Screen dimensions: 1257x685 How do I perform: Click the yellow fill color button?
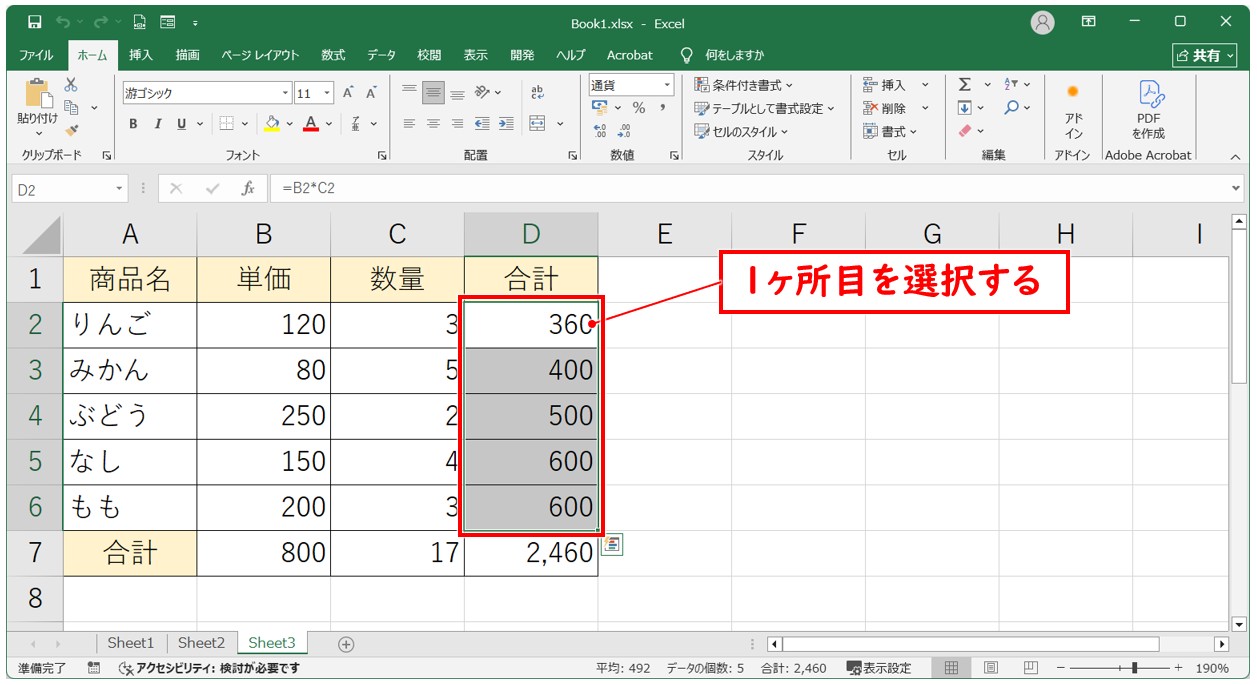tap(271, 124)
